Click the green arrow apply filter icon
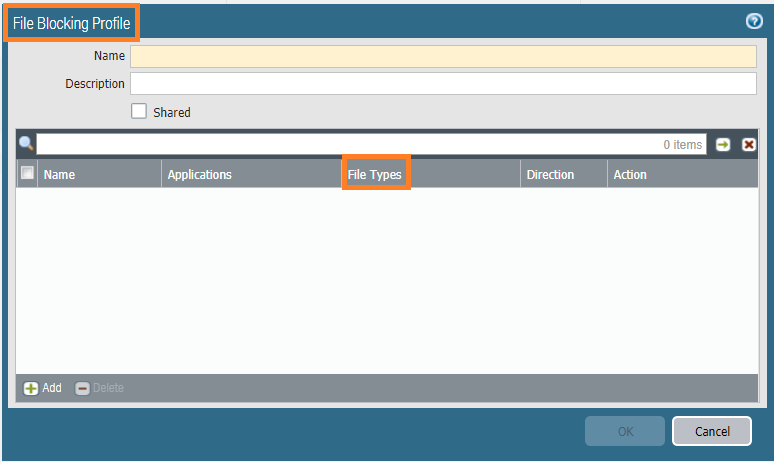This screenshot has width=774, height=462. pyautogui.click(x=723, y=145)
